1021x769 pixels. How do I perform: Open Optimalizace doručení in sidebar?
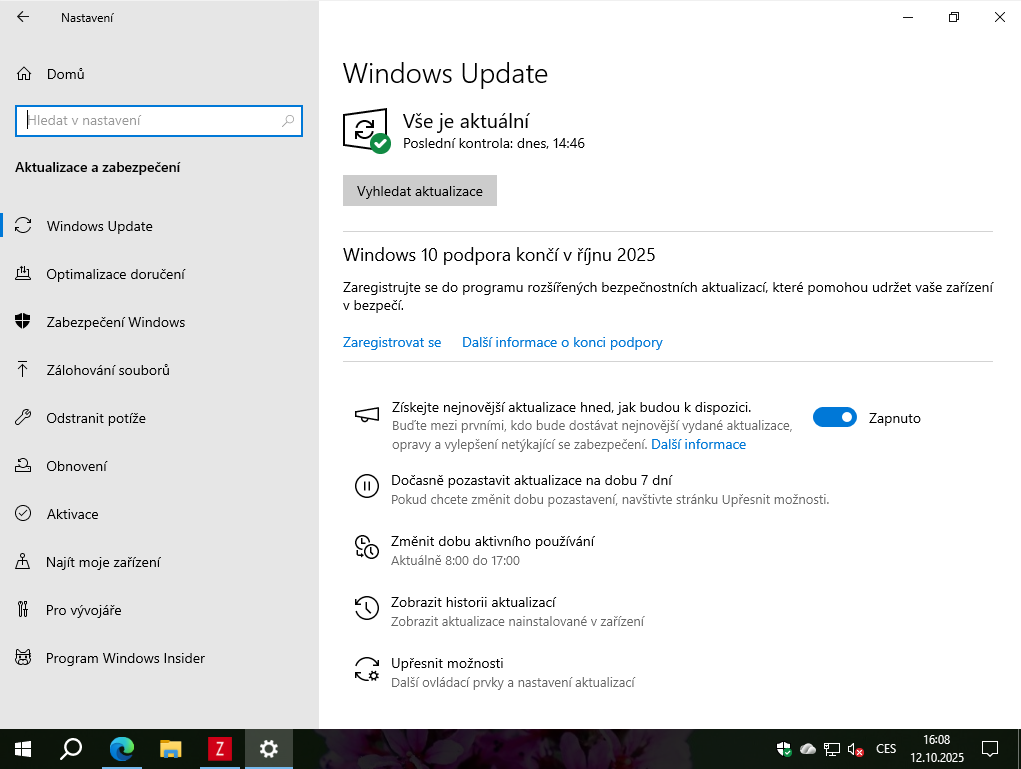click(115, 274)
